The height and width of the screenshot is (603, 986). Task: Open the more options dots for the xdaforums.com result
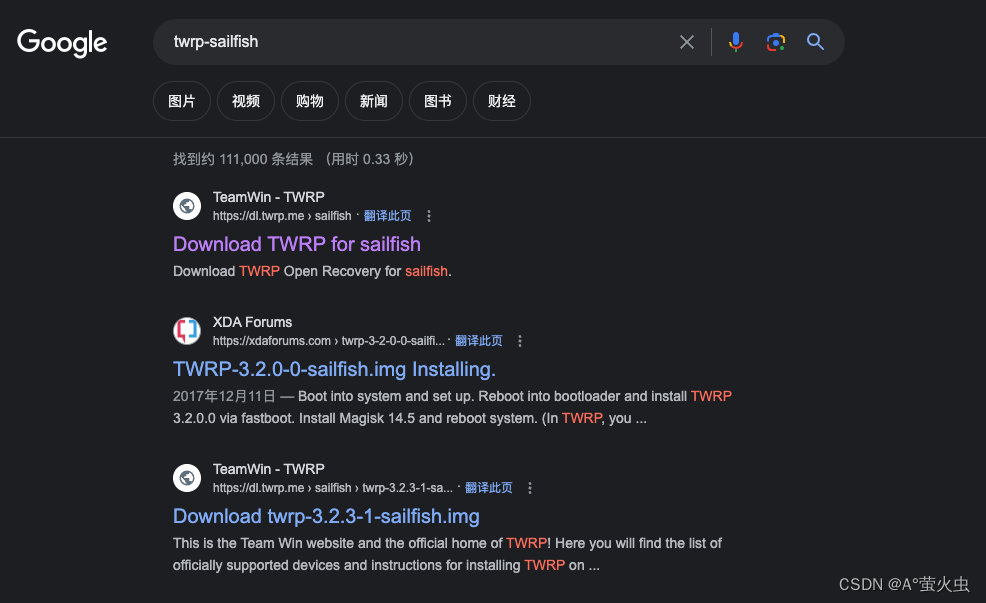(x=519, y=341)
